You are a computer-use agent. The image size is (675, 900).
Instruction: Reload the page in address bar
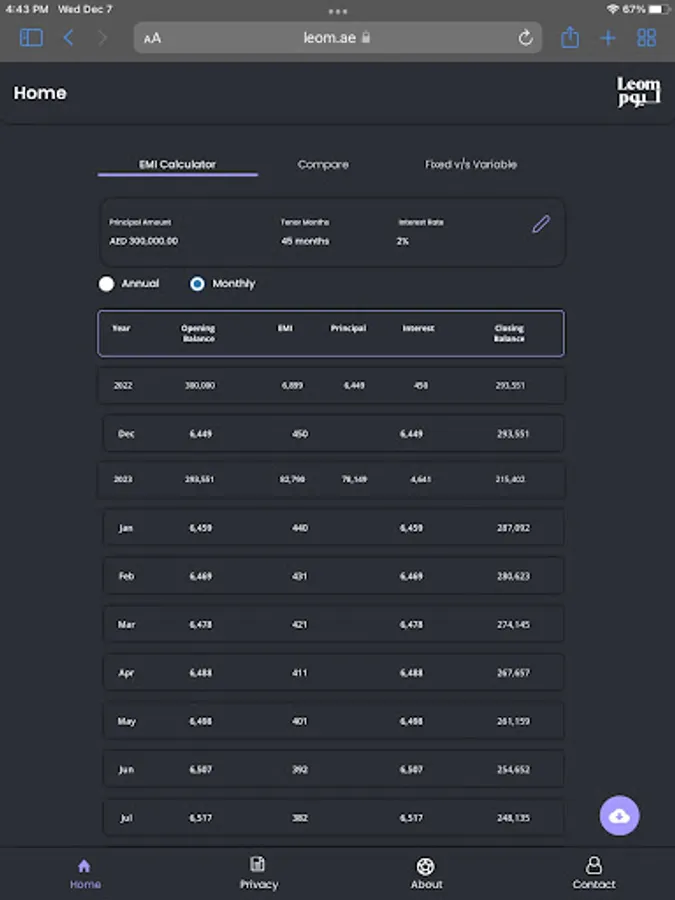pyautogui.click(x=525, y=38)
